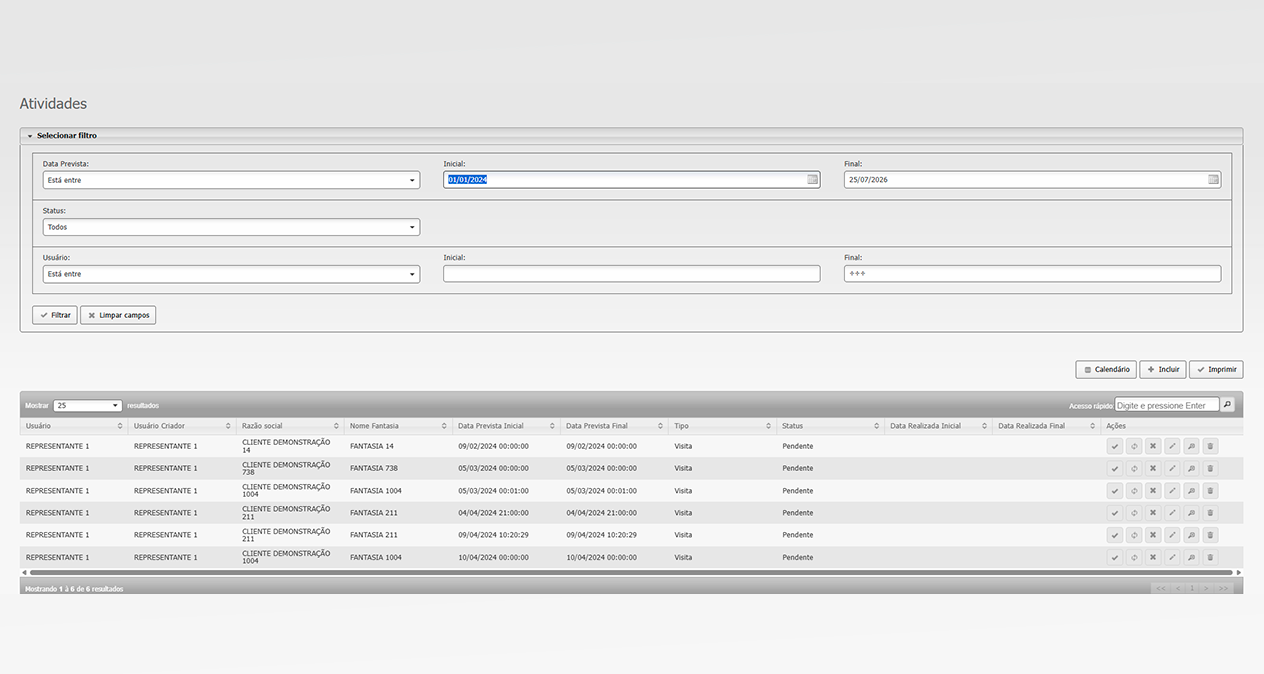
Task: Open the Mostrar 25 results dropdown
Action: pos(88,406)
